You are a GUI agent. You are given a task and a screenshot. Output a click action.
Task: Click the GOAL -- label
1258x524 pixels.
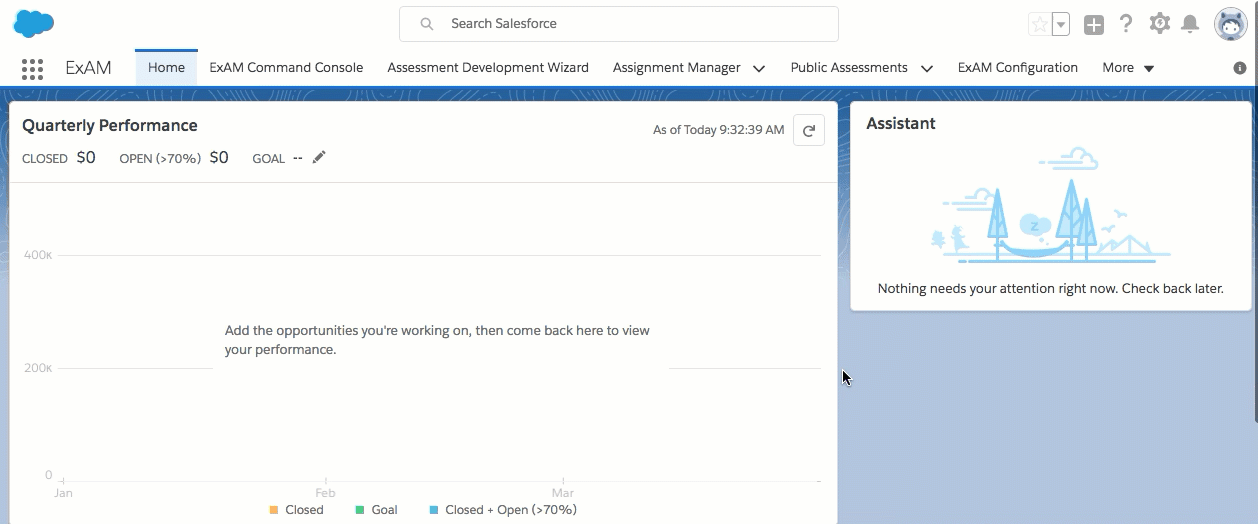[277, 158]
